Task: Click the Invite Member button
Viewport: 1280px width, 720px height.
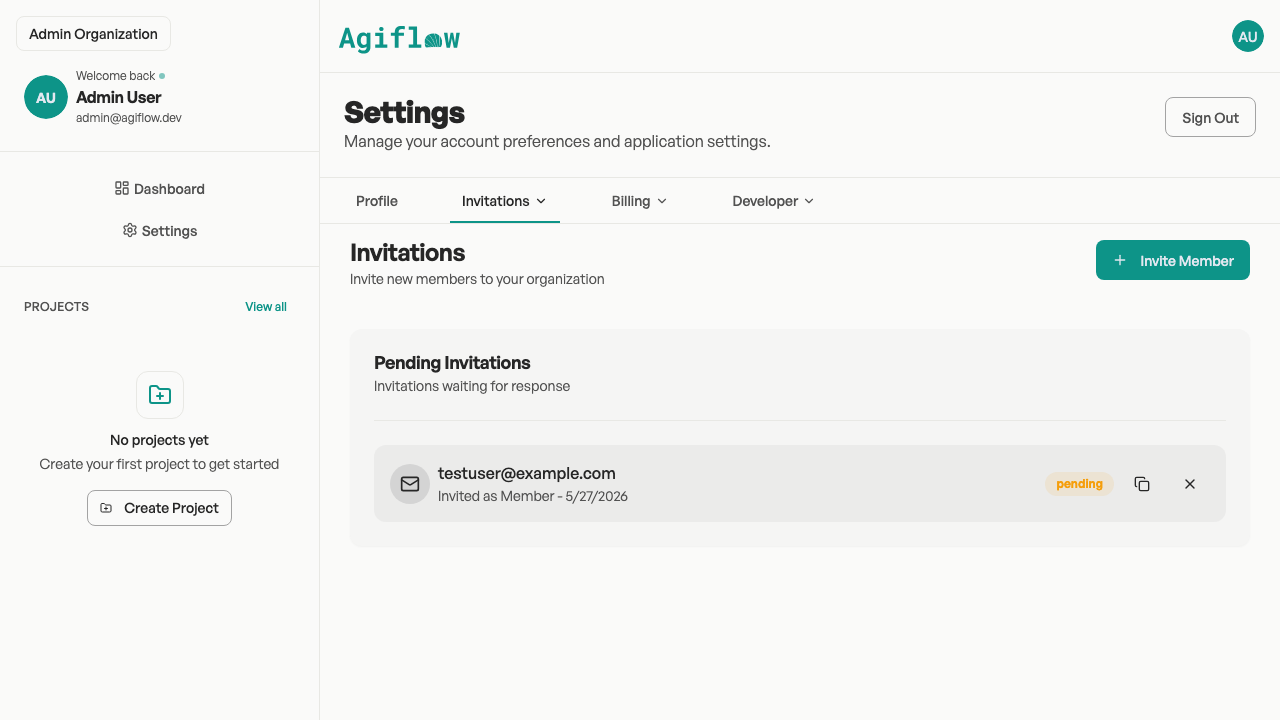Action: (x=1173, y=260)
